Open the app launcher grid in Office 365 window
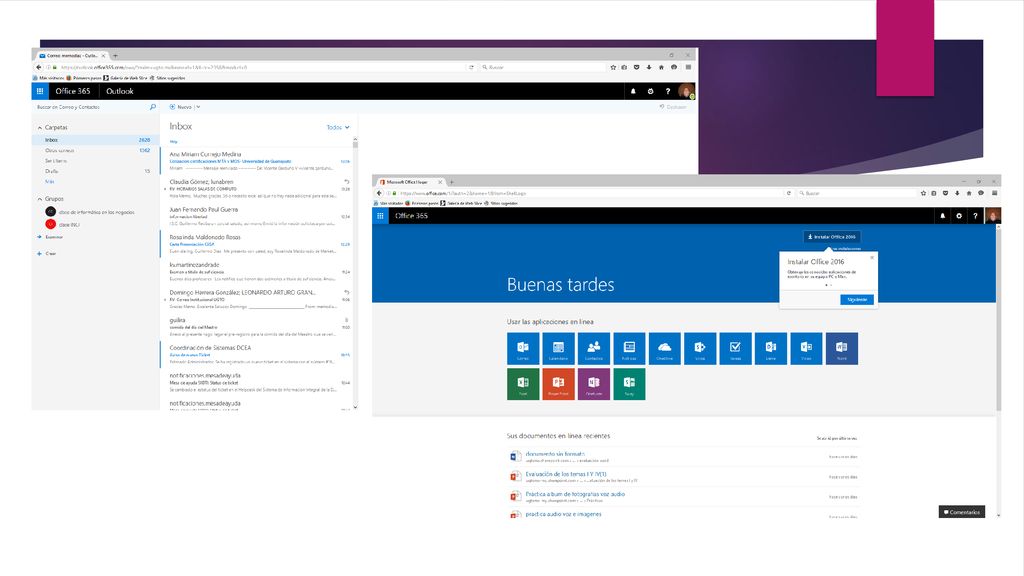Screen dimensions: 1024x576 (380, 216)
